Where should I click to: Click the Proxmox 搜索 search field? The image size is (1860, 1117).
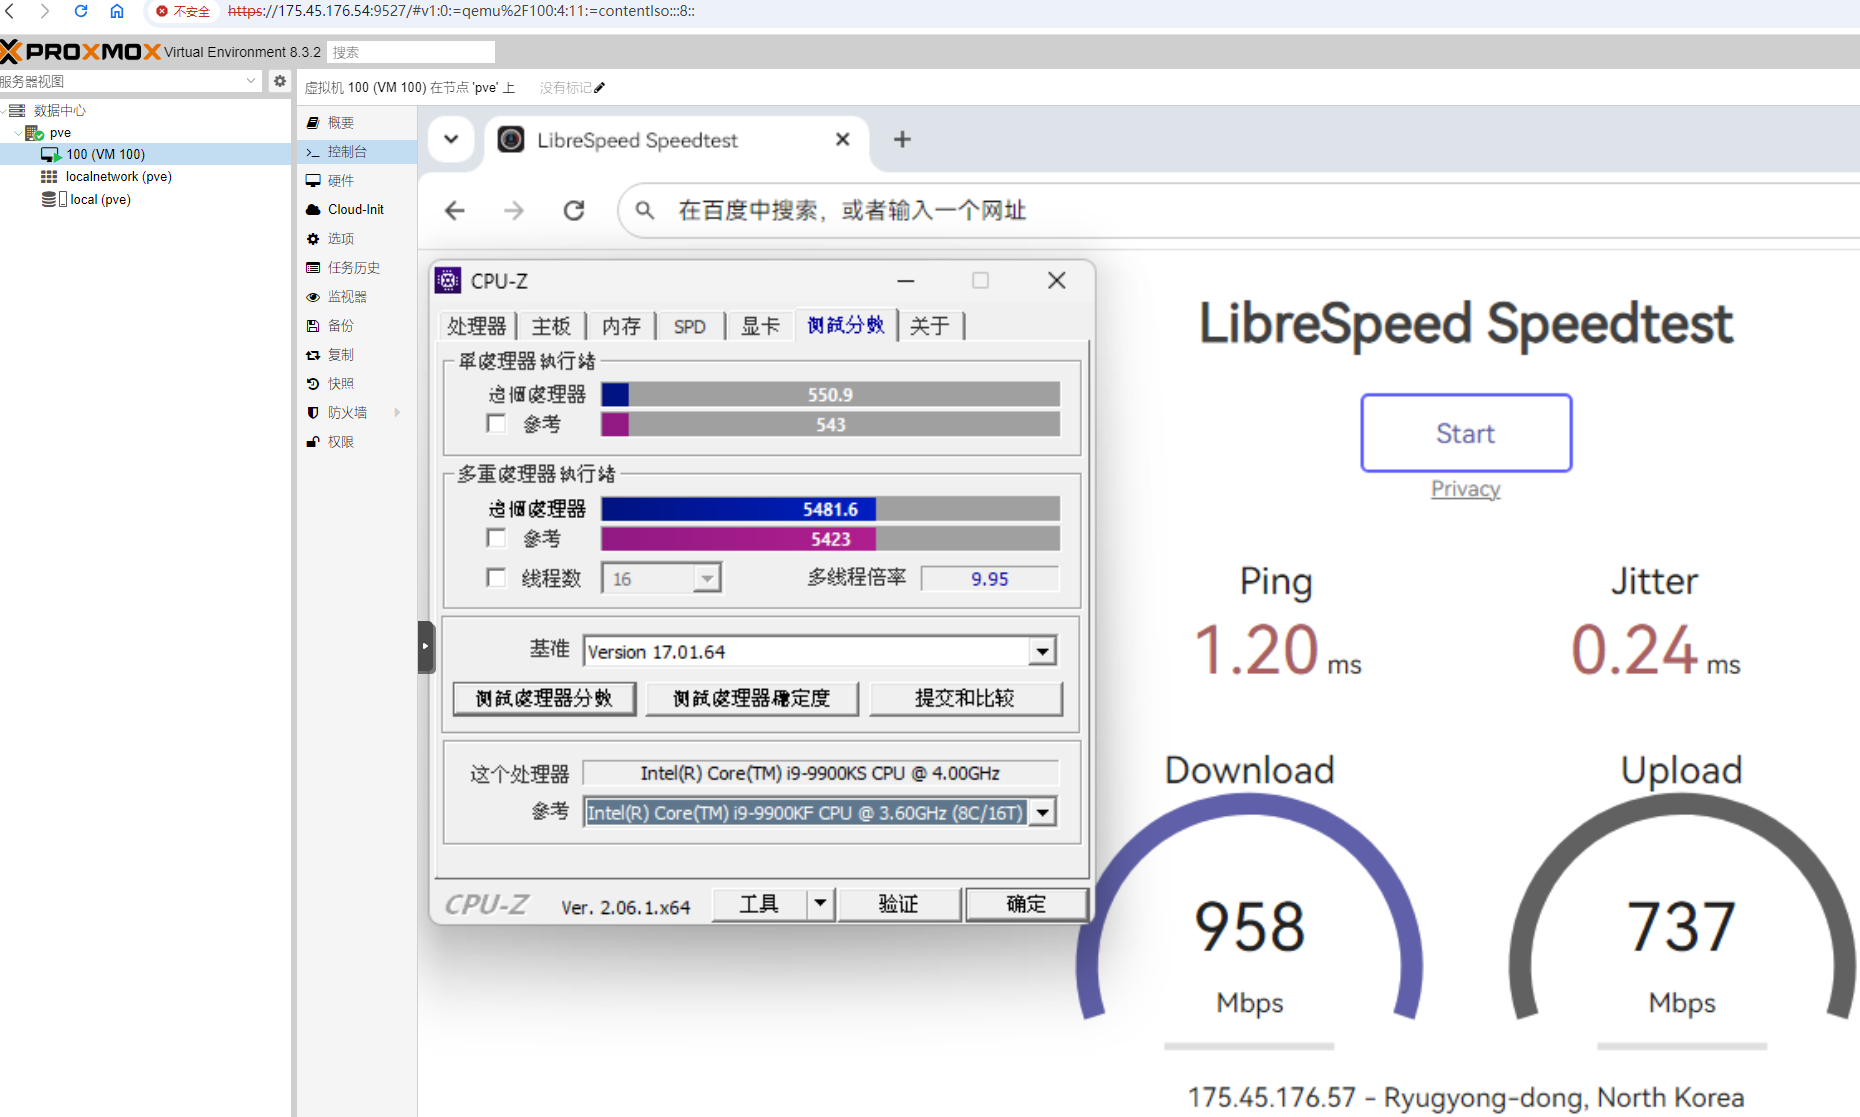pyautogui.click(x=411, y=52)
